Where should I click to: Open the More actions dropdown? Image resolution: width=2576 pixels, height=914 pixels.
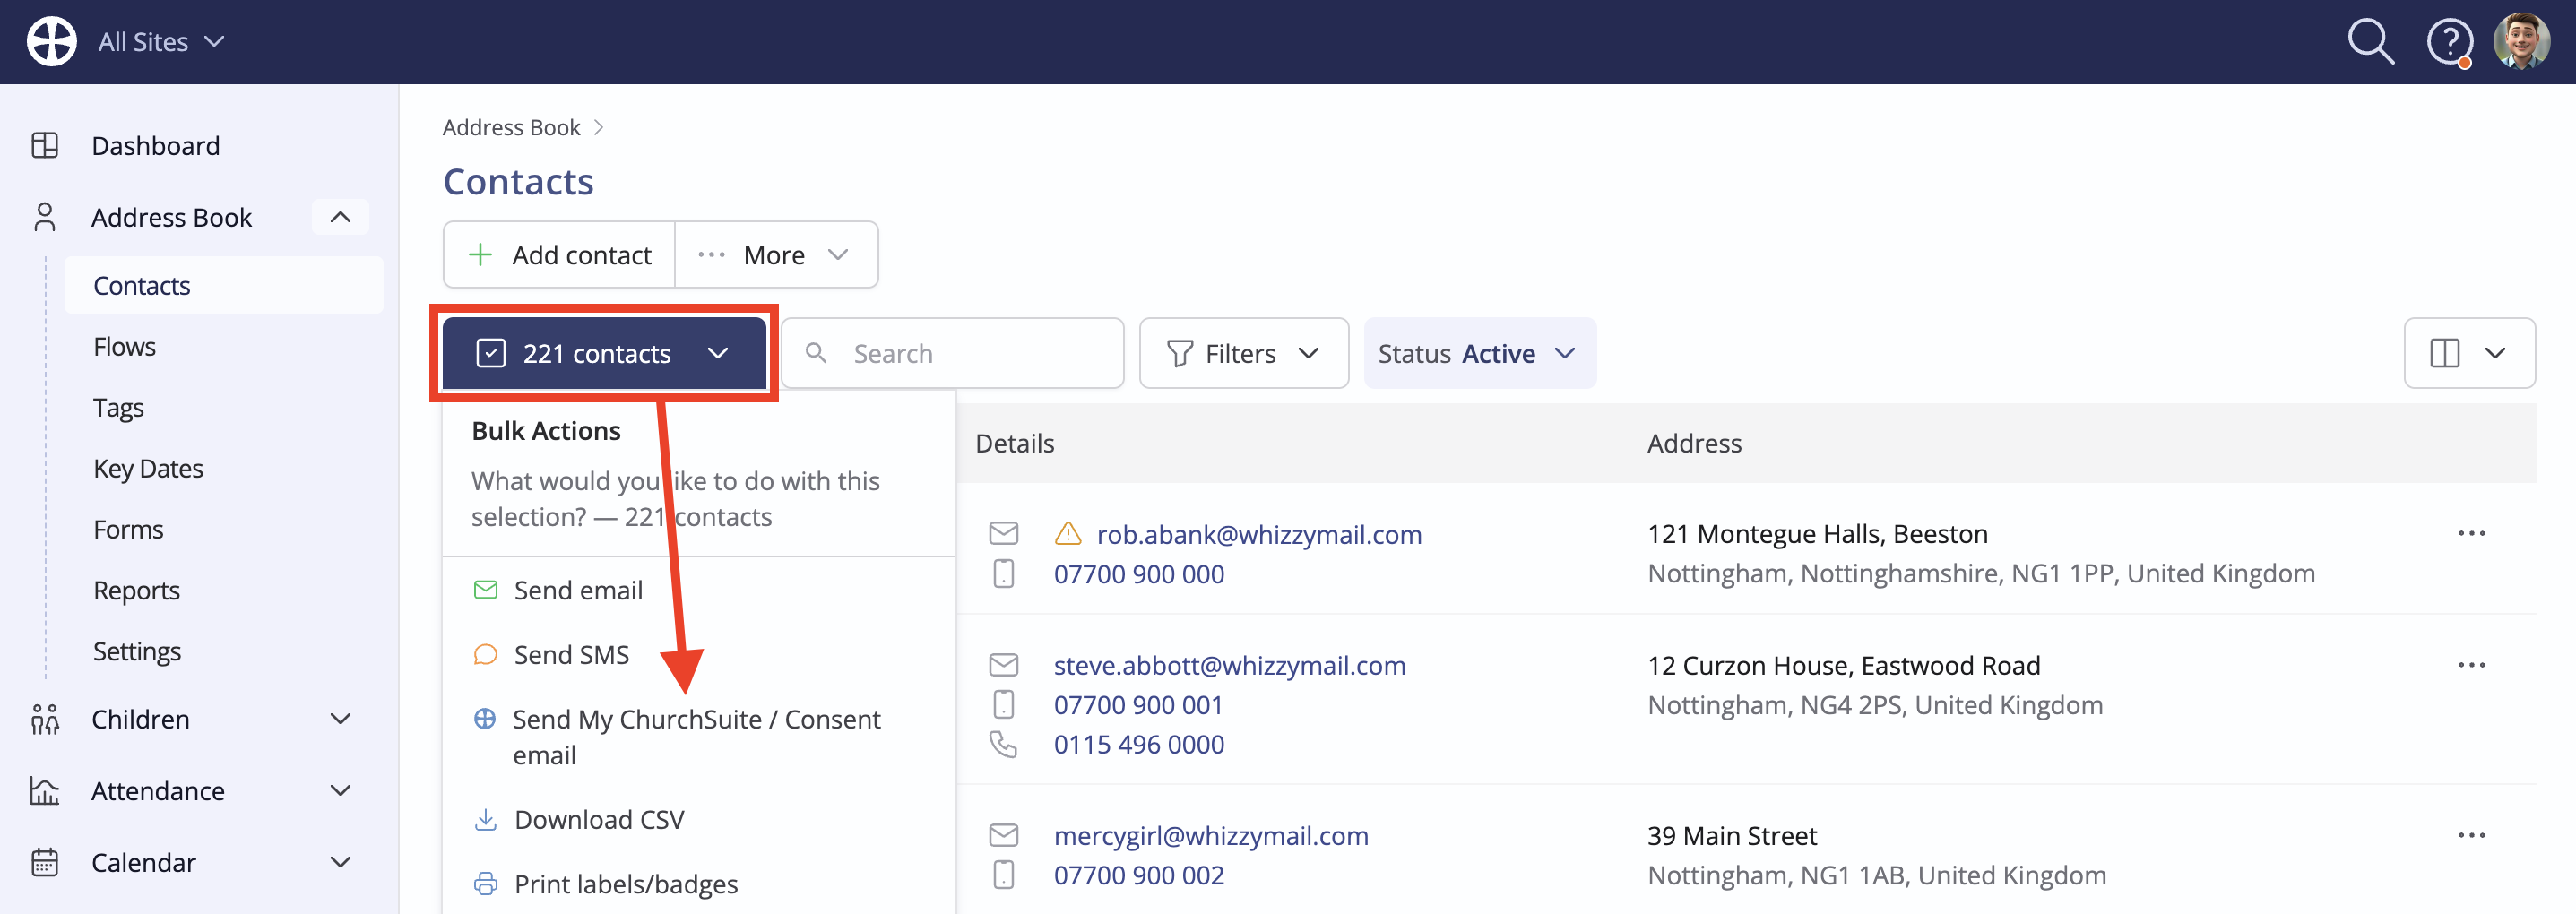point(776,255)
